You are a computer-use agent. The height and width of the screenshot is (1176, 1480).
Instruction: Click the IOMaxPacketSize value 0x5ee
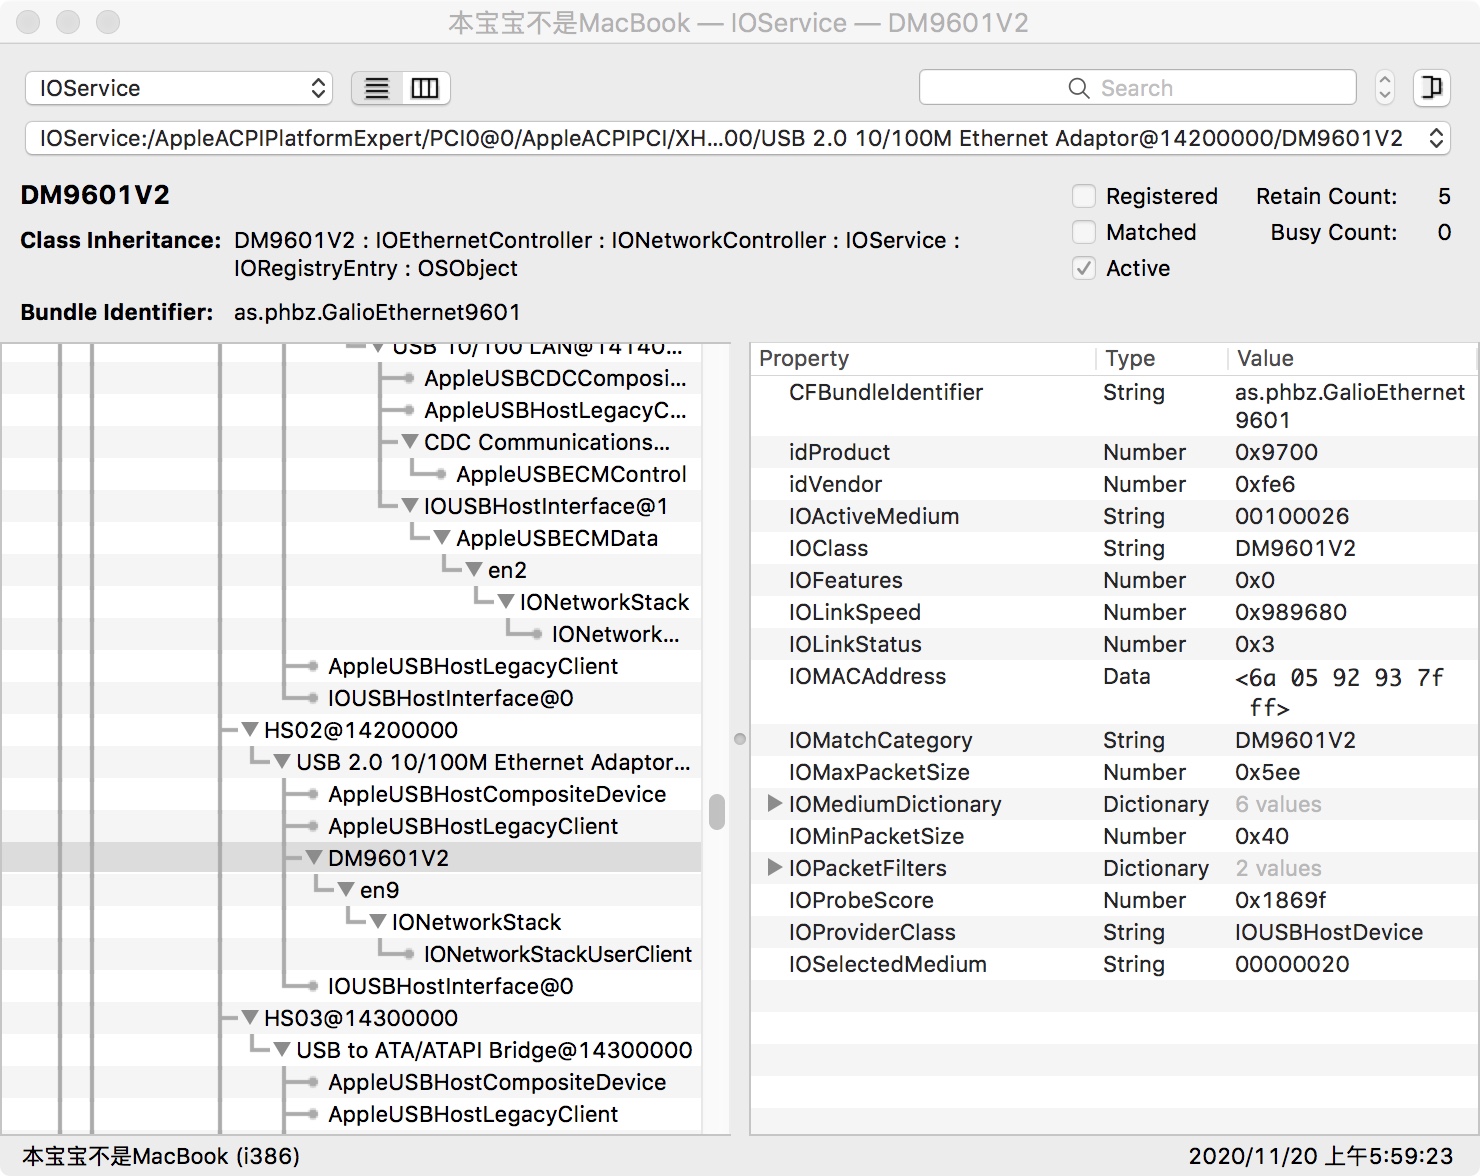tap(1268, 772)
